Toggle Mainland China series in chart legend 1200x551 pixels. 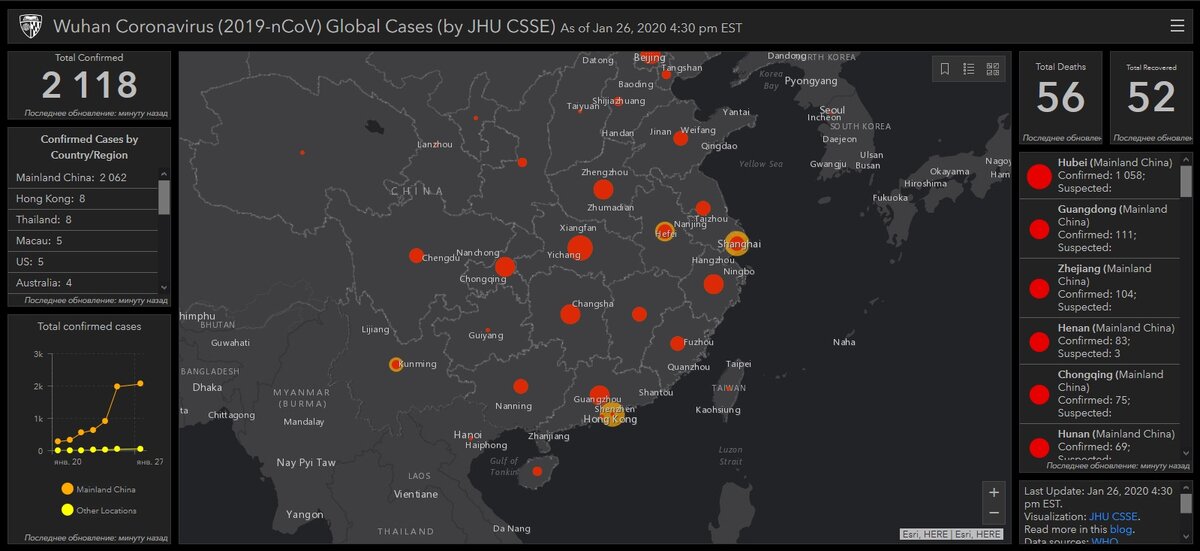(x=98, y=489)
